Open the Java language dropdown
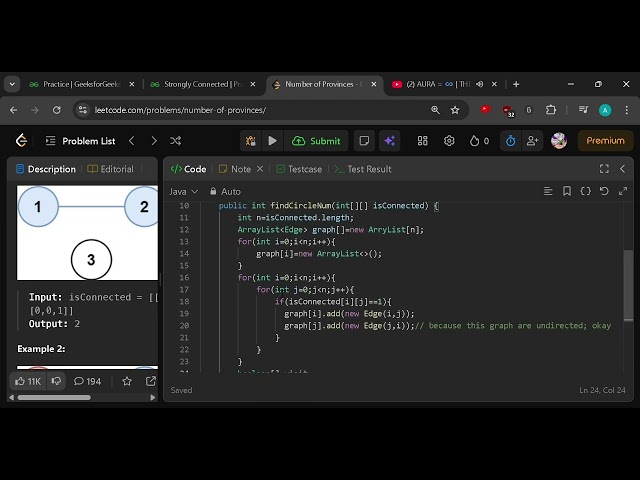The image size is (640, 480). [184, 191]
